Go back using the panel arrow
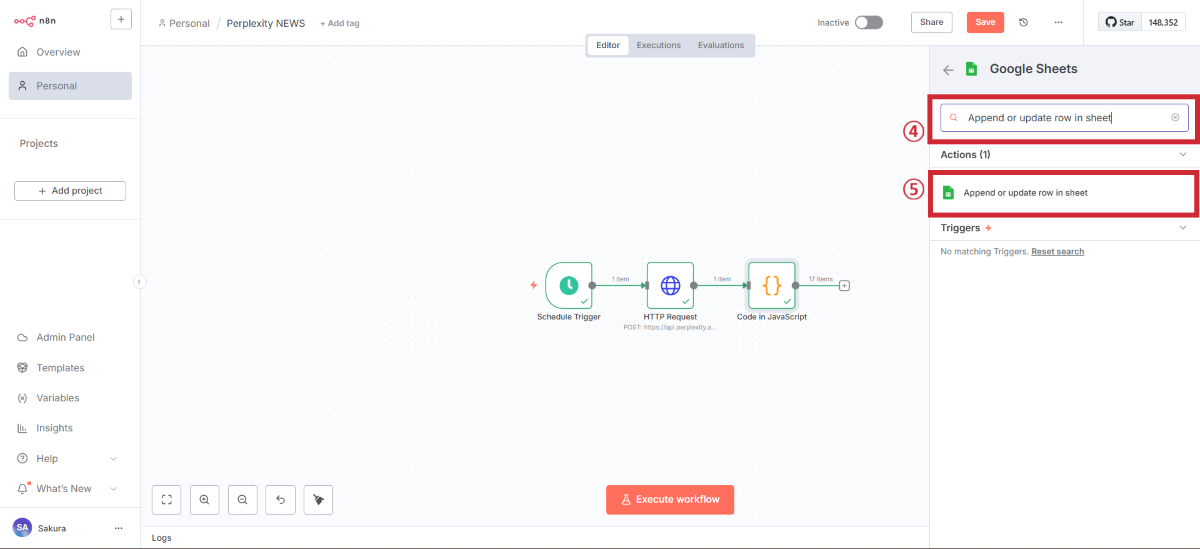The width and height of the screenshot is (1200, 549). pos(948,70)
